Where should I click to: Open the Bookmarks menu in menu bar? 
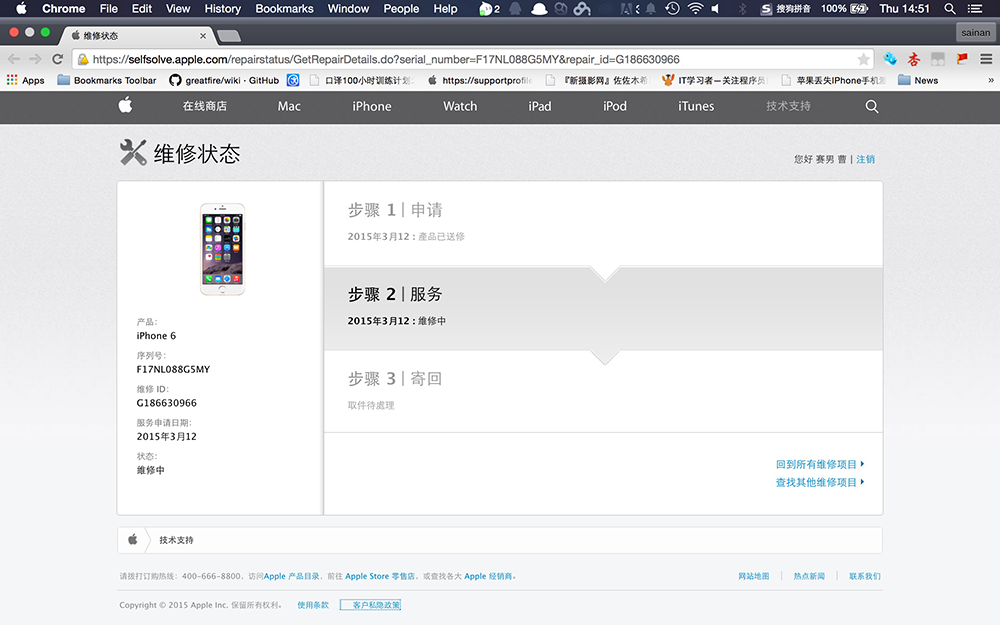[284, 8]
